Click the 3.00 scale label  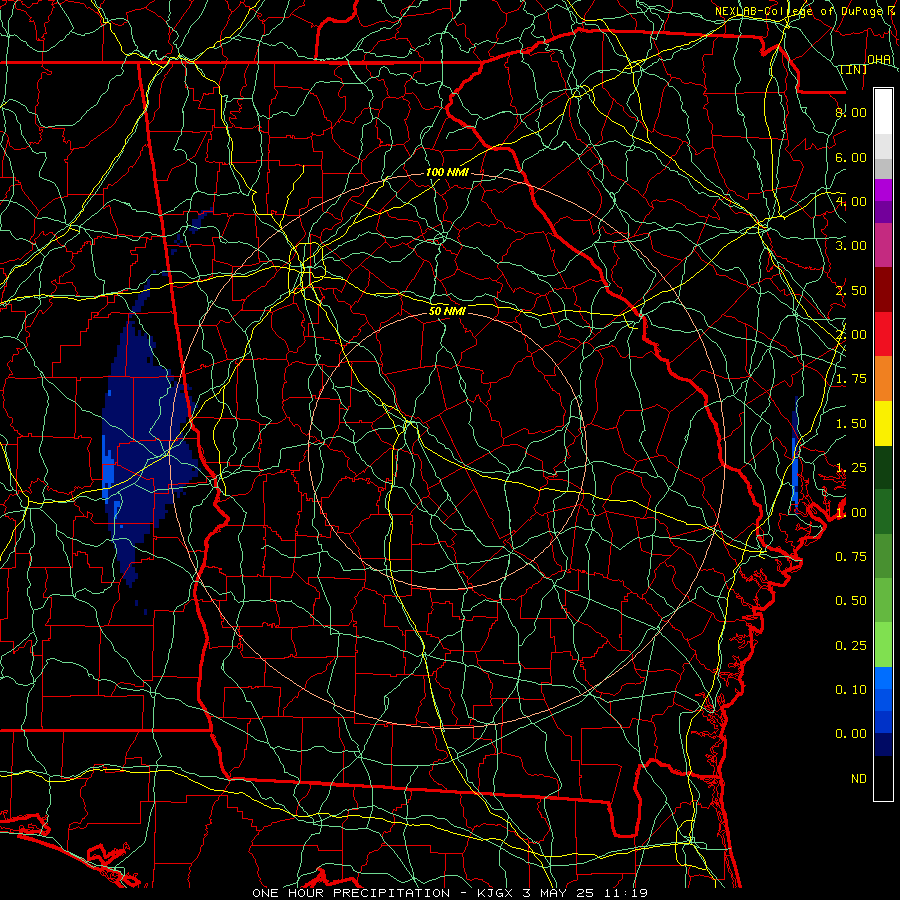coord(851,246)
